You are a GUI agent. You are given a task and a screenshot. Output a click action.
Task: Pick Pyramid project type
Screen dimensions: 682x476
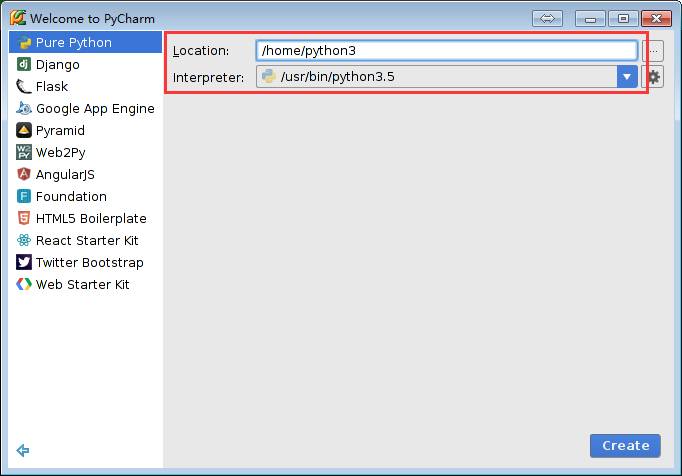point(85,131)
